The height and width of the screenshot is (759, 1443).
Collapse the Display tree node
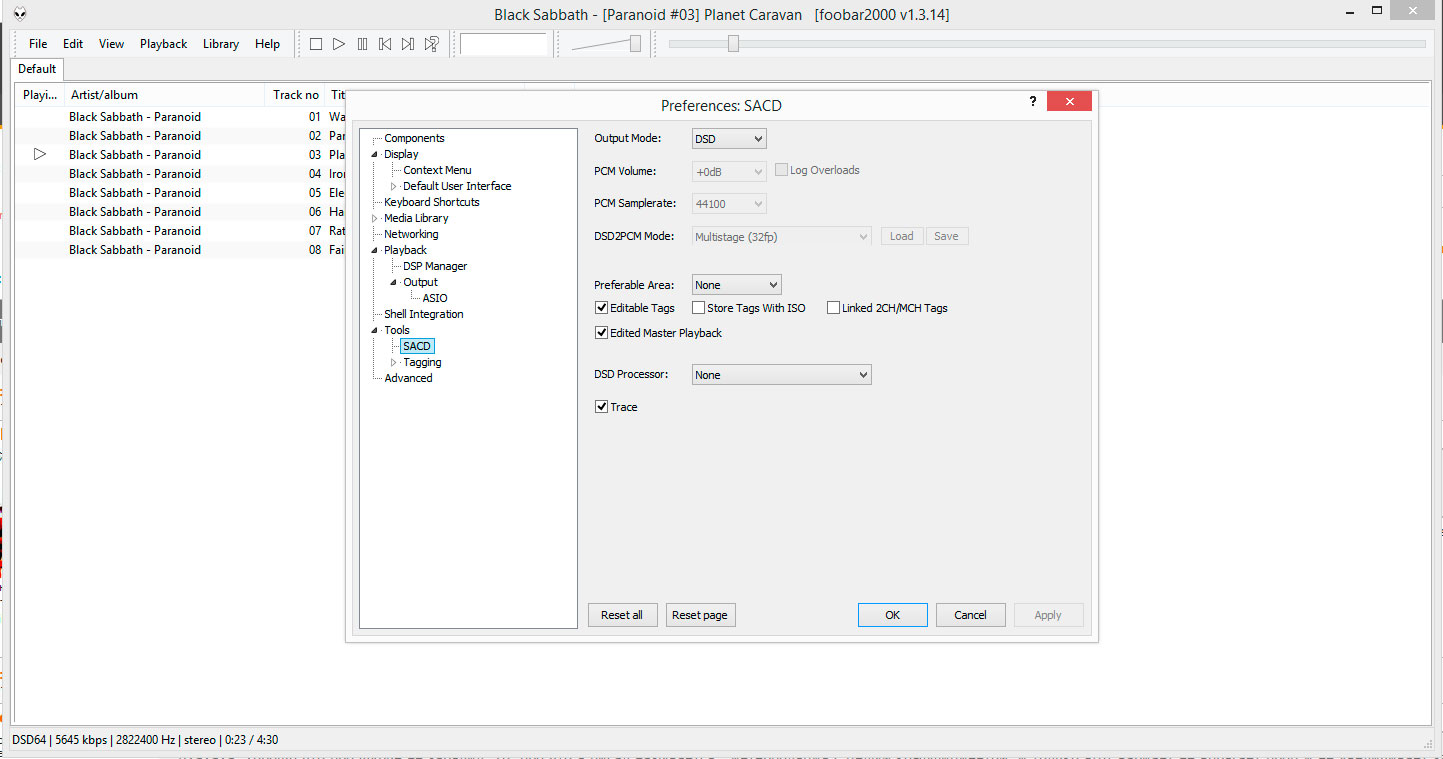coord(375,154)
